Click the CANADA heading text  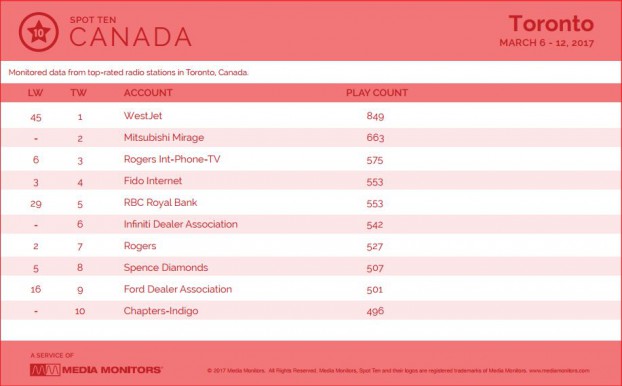pos(131,37)
